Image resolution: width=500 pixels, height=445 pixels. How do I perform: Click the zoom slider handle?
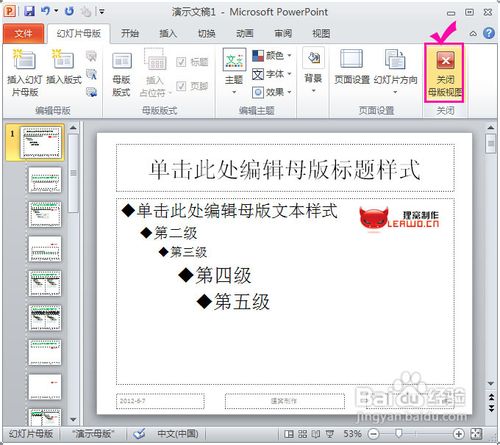tap(398, 434)
